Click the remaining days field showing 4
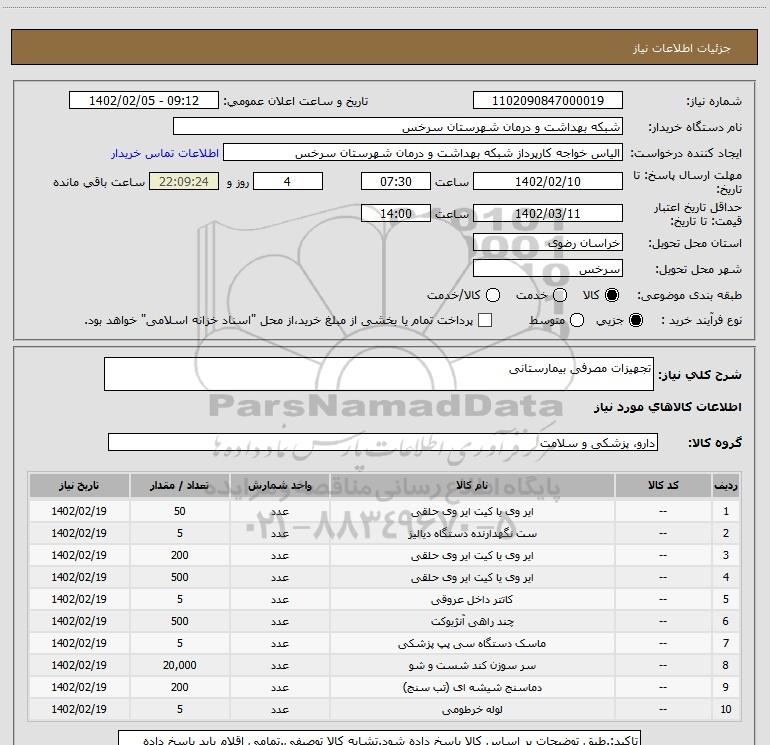 [287, 181]
